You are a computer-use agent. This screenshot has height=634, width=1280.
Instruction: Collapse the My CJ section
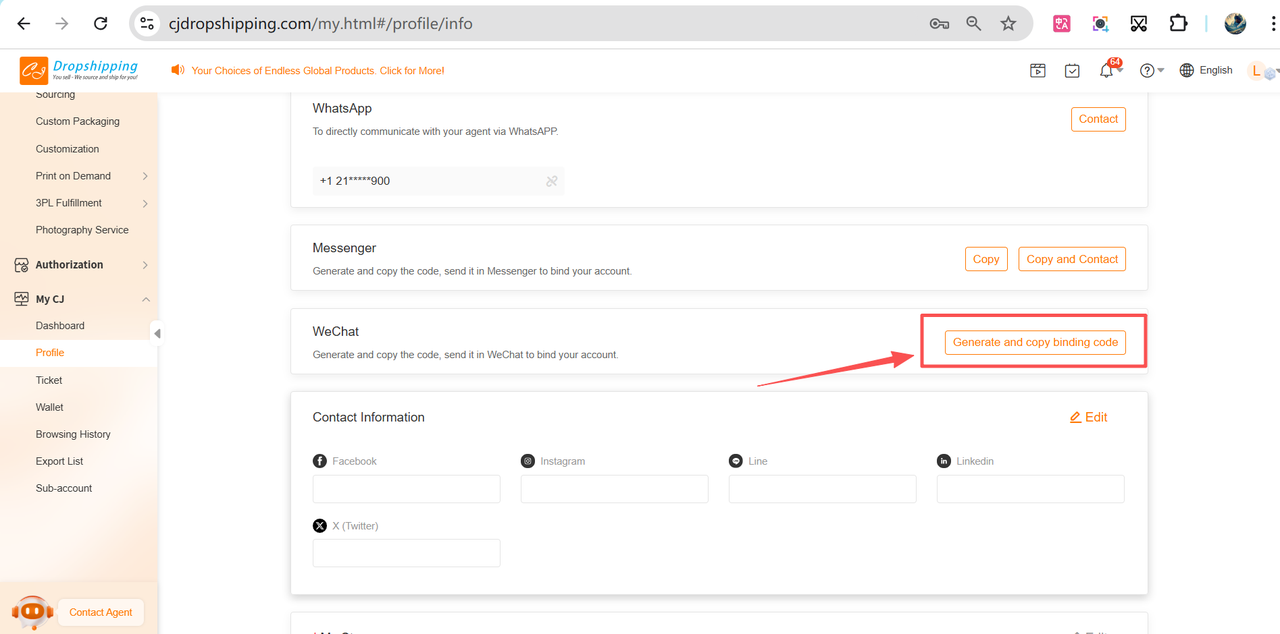click(145, 299)
